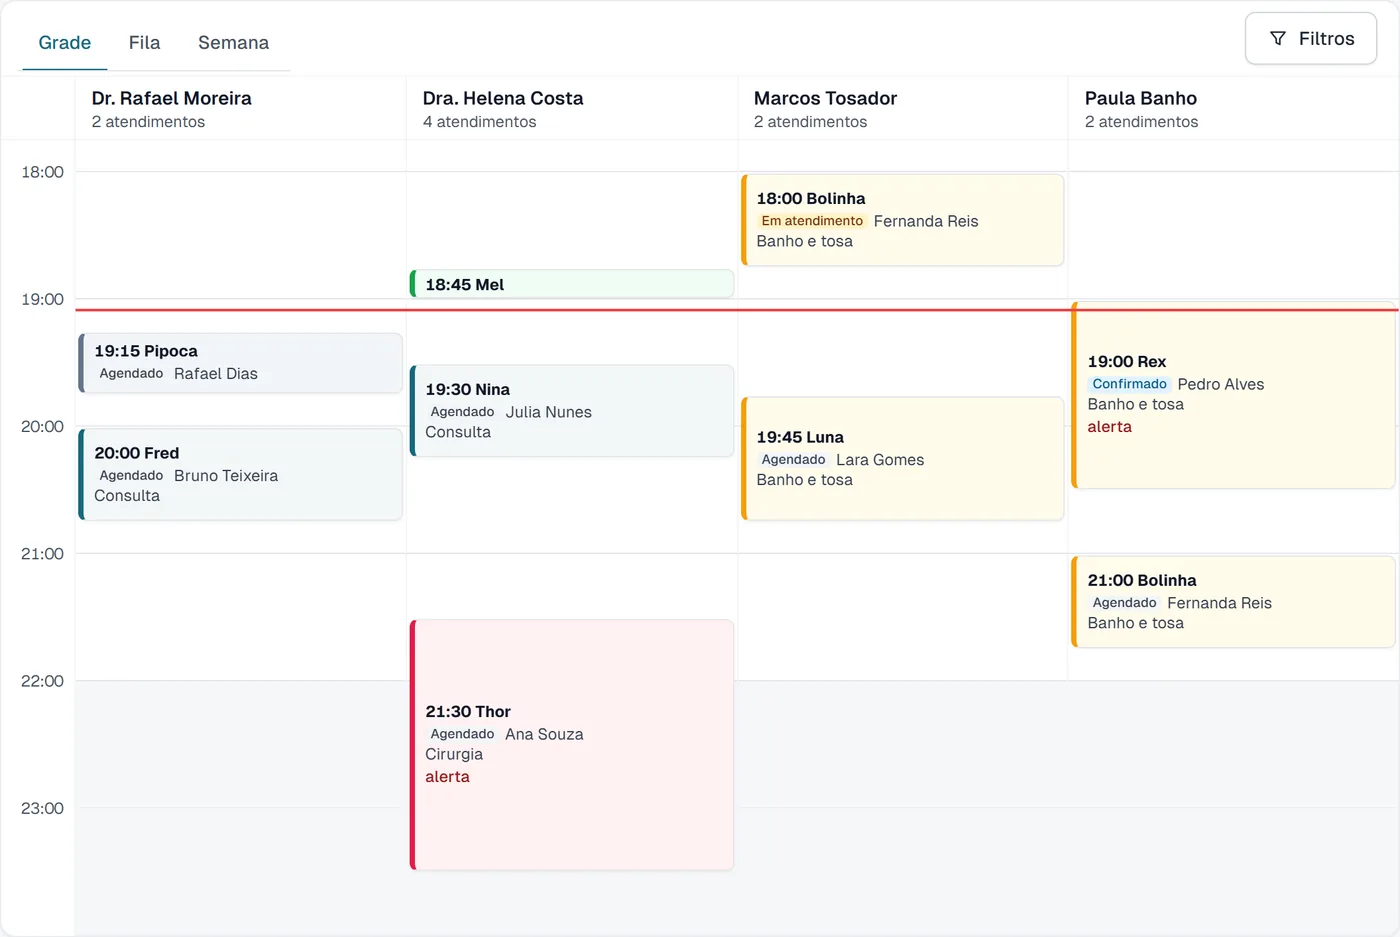Viewport: 1400px width, 937px height.
Task: Open the Filtros button
Action: (1311, 39)
